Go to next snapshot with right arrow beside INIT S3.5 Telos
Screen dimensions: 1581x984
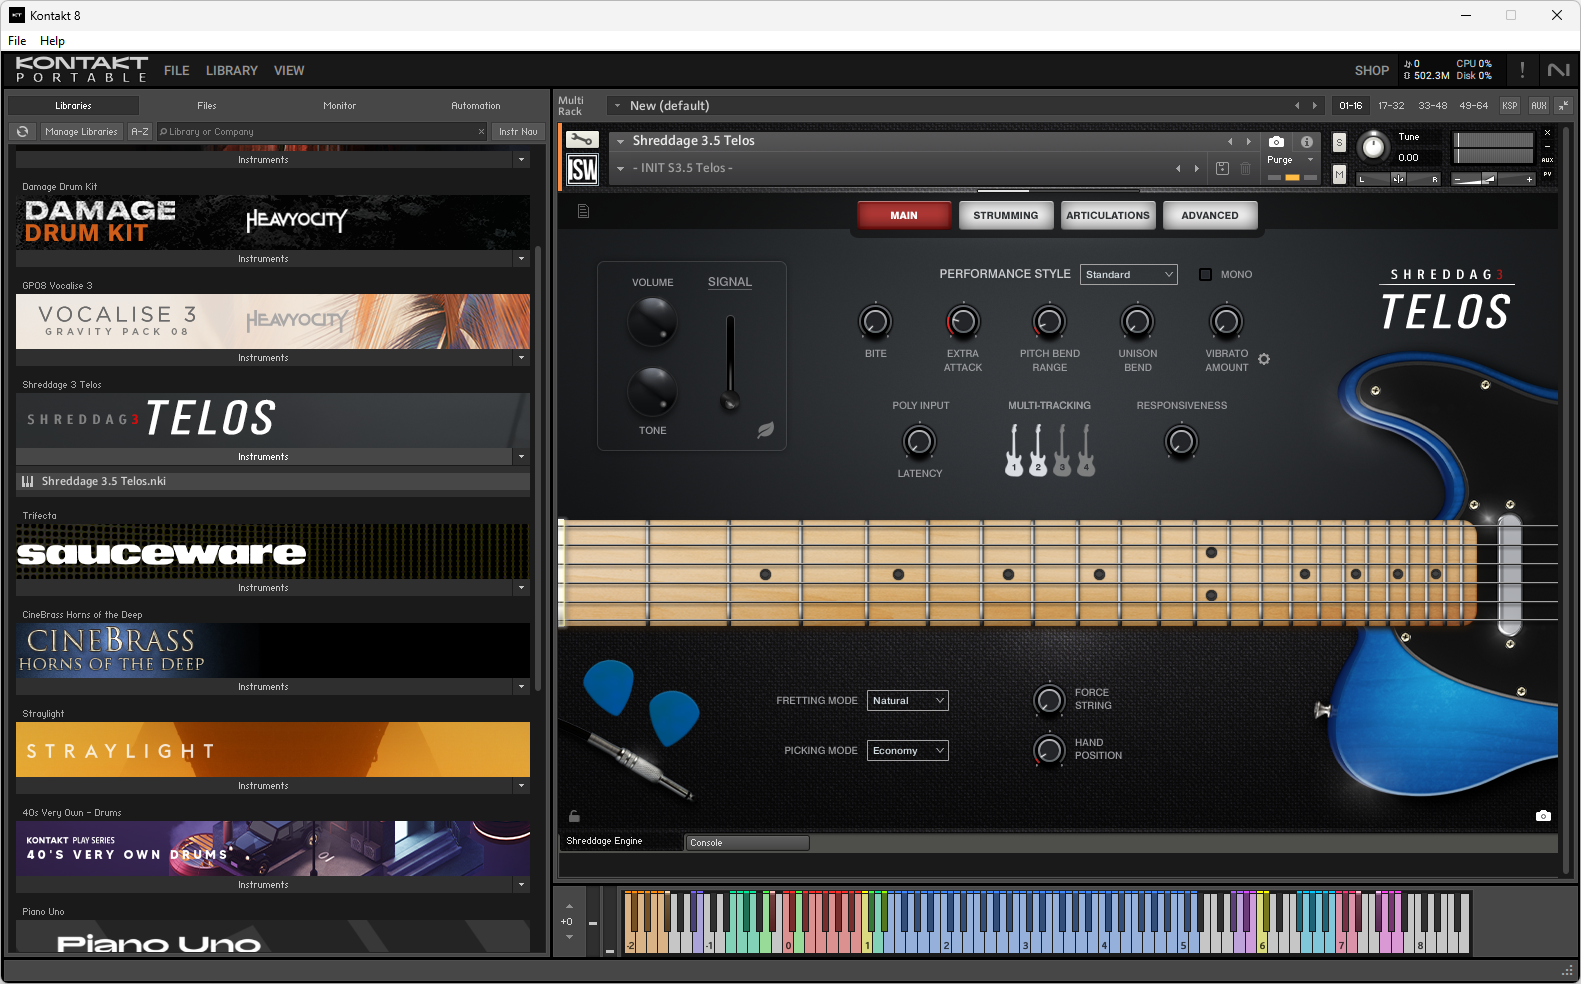point(1196,168)
